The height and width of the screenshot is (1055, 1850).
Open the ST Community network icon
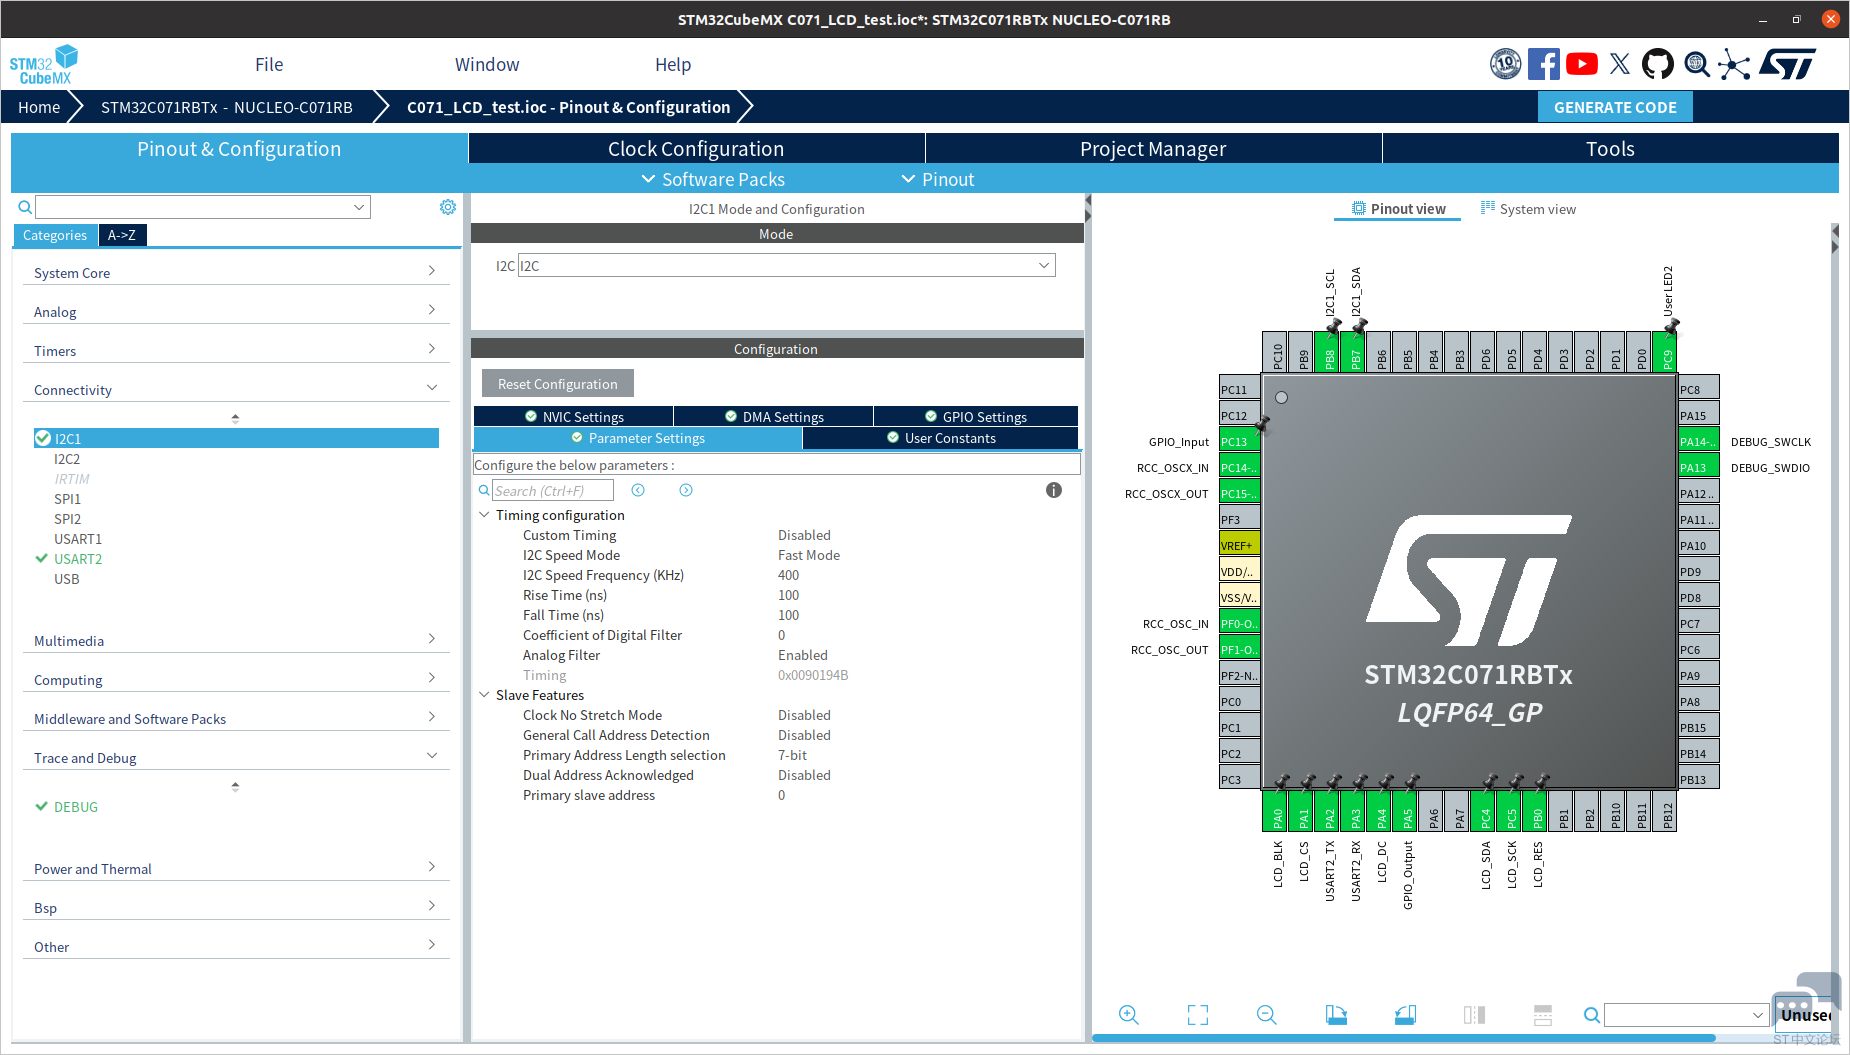click(1735, 64)
